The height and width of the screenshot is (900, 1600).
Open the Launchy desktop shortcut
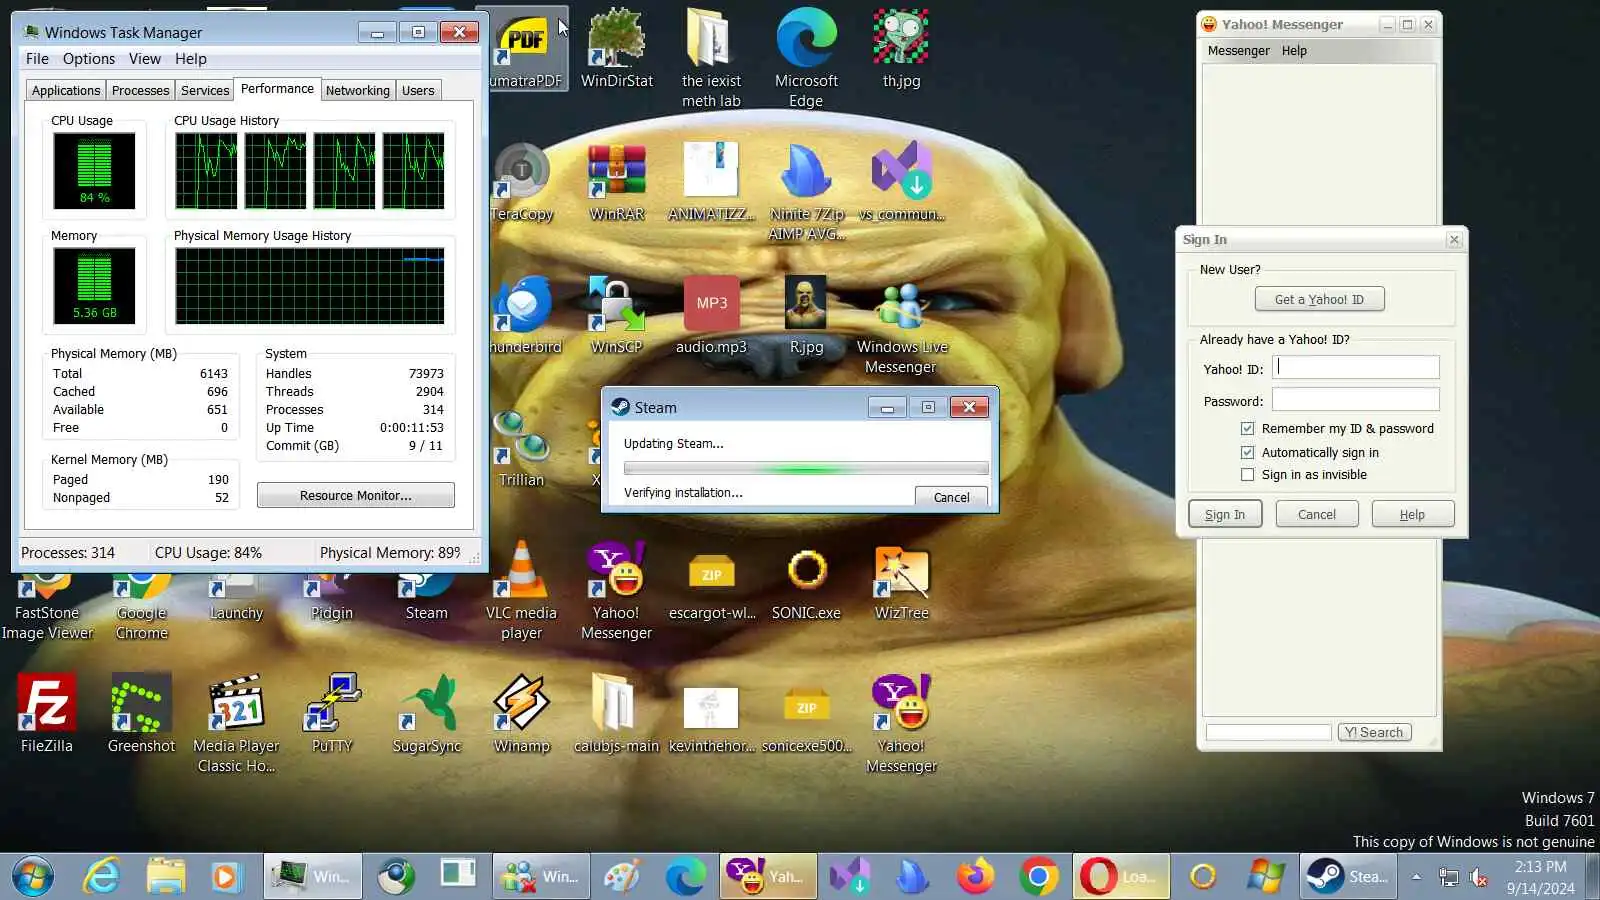click(x=236, y=597)
